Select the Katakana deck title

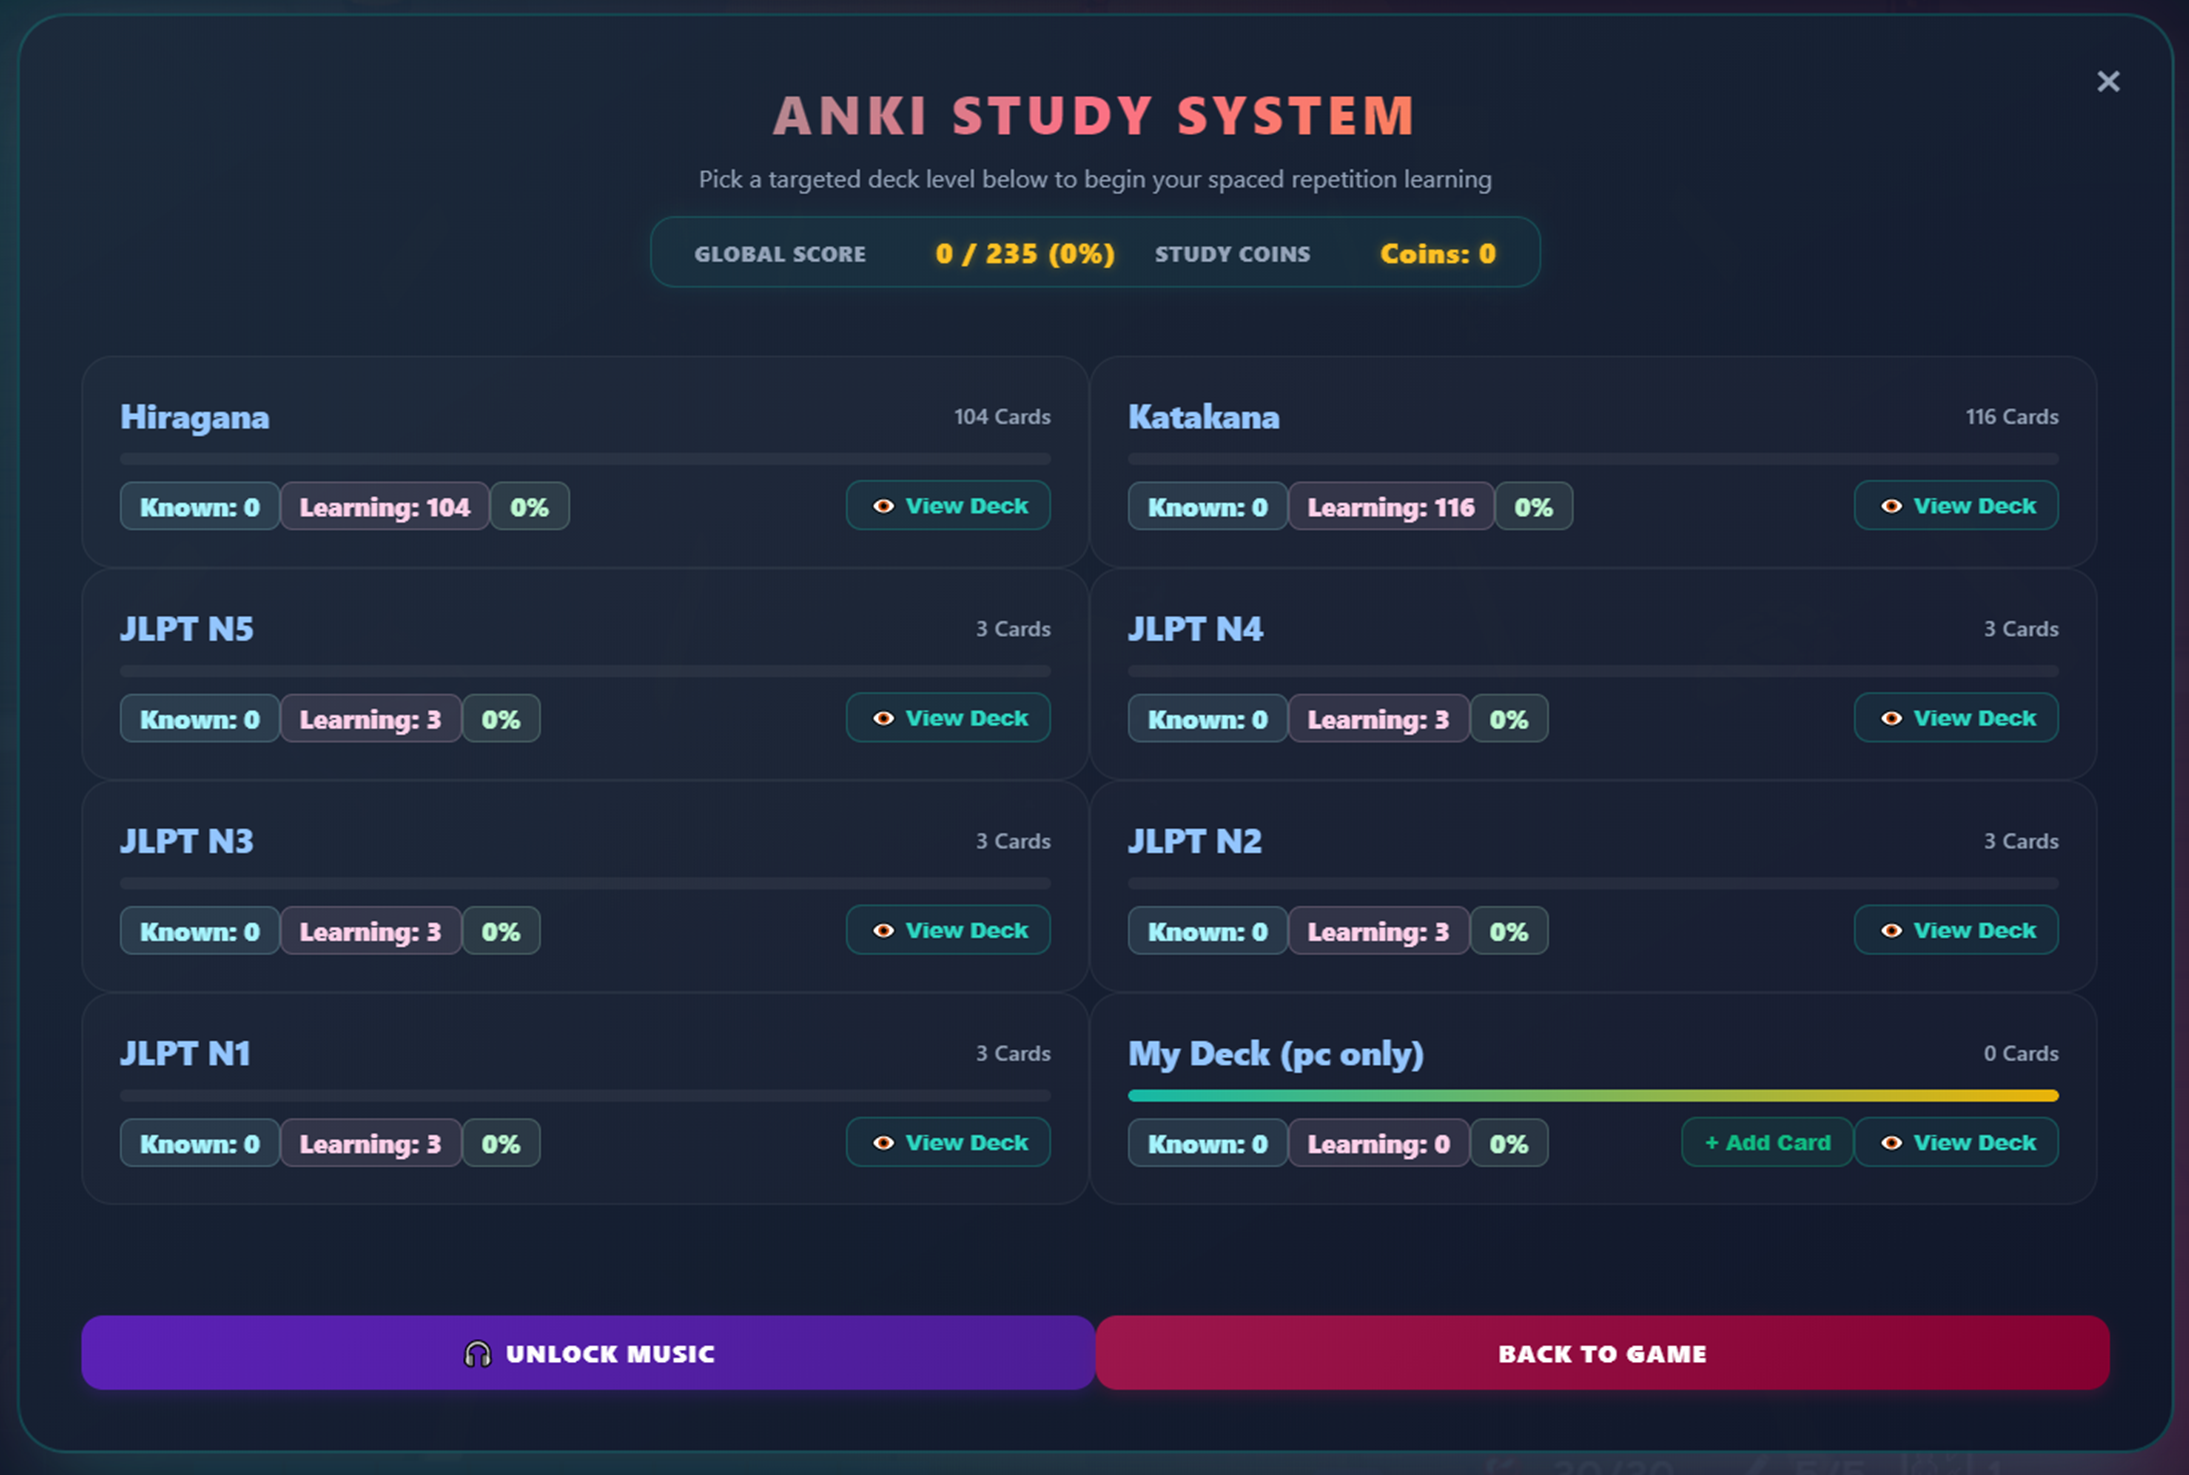[x=1204, y=417]
